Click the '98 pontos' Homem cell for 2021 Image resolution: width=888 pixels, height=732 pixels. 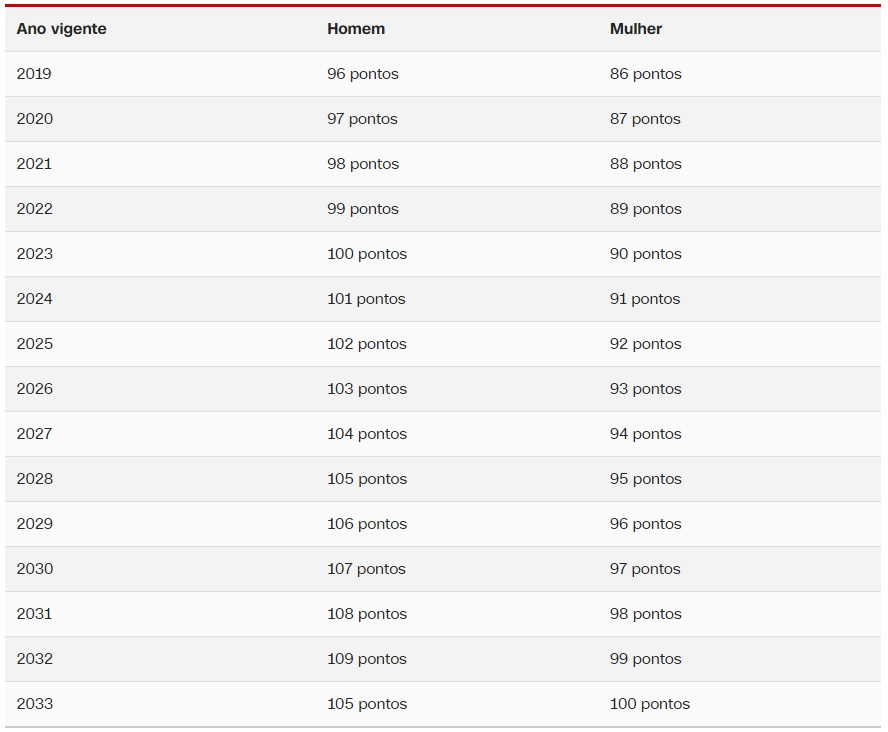(363, 164)
